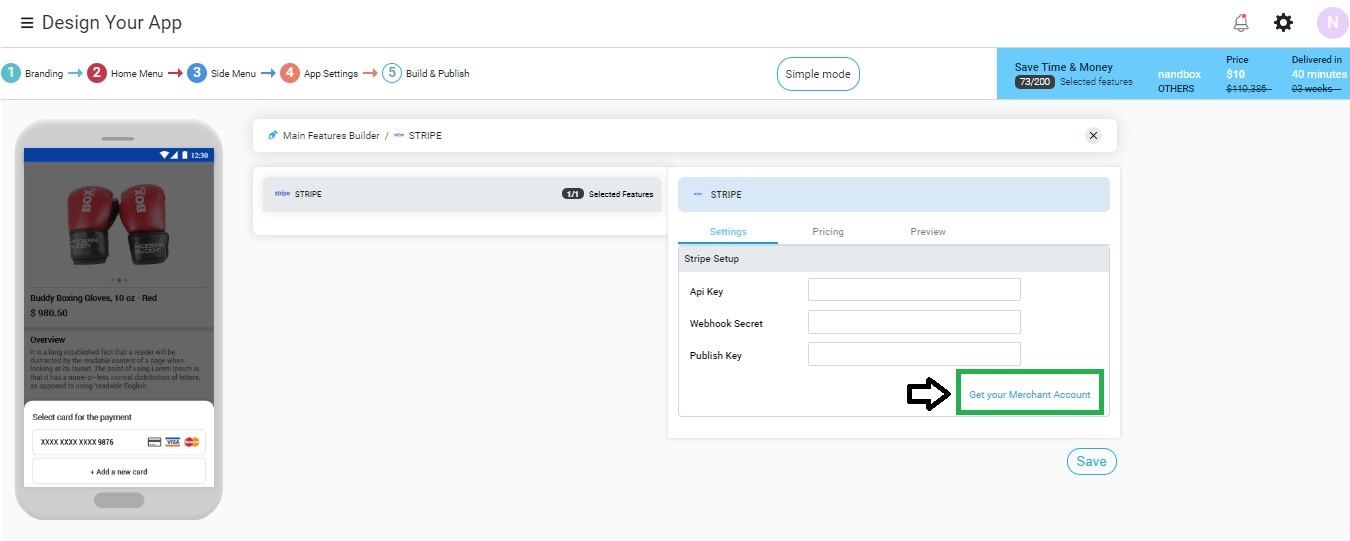Click the pencil icon beside Main Features Builder
This screenshot has width=1350, height=541.
point(273,135)
